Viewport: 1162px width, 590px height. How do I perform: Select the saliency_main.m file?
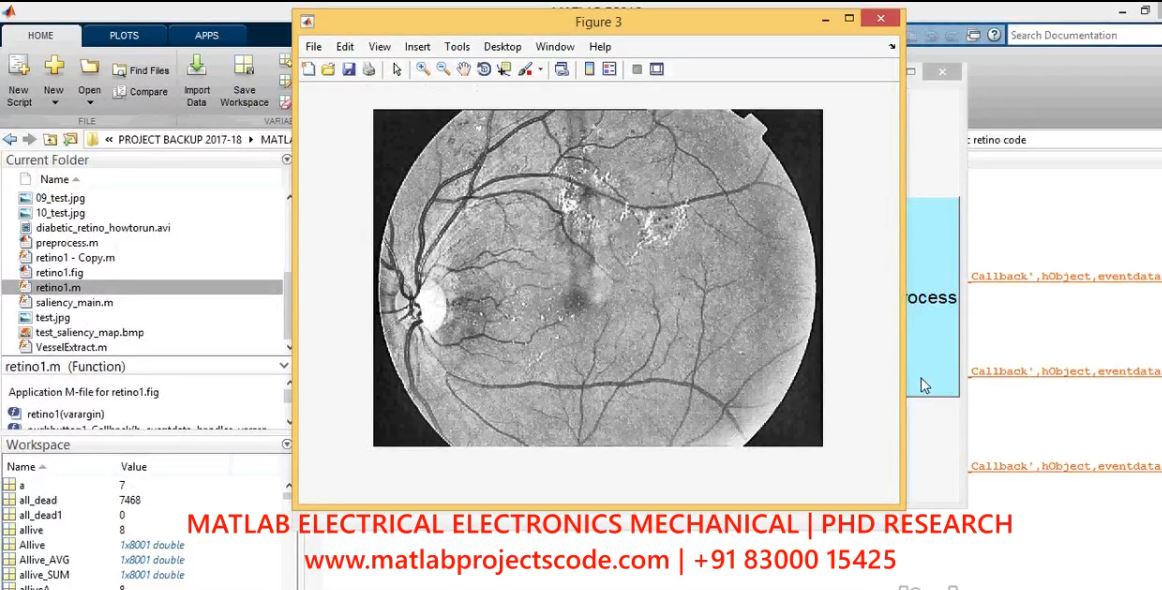pyautogui.click(x=74, y=302)
